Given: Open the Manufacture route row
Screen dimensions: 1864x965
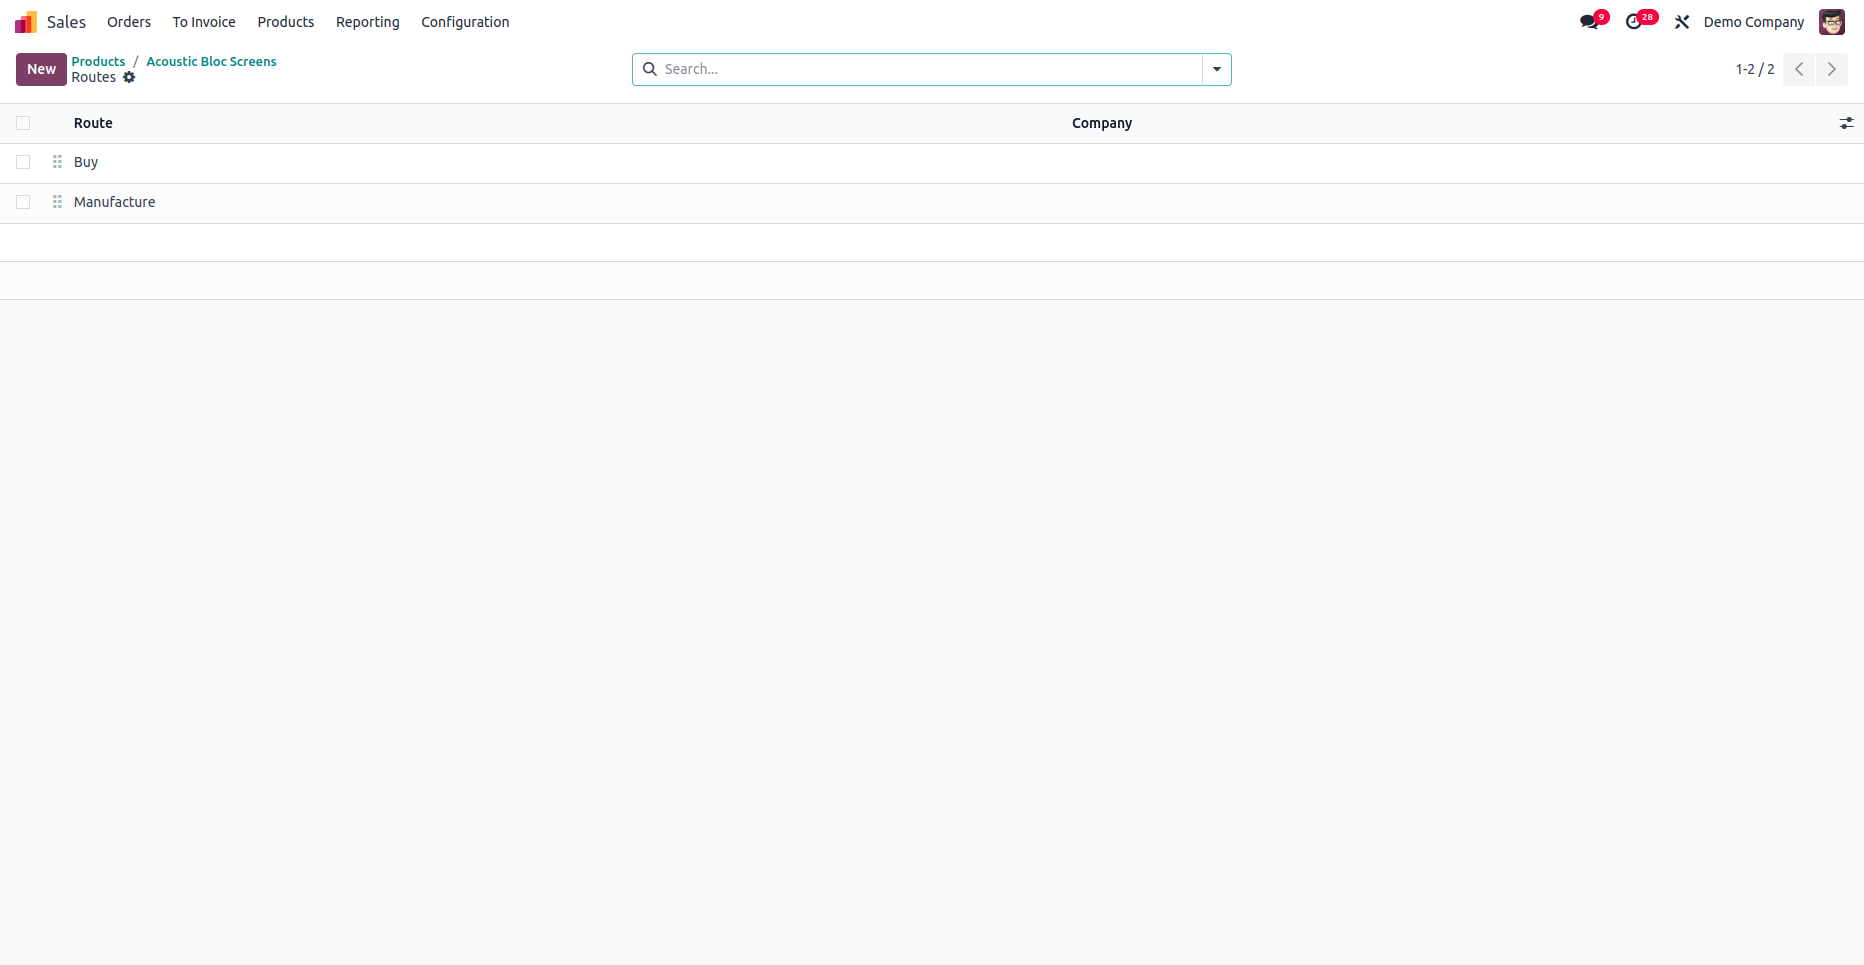Looking at the screenshot, I should pyautogui.click(x=932, y=203).
